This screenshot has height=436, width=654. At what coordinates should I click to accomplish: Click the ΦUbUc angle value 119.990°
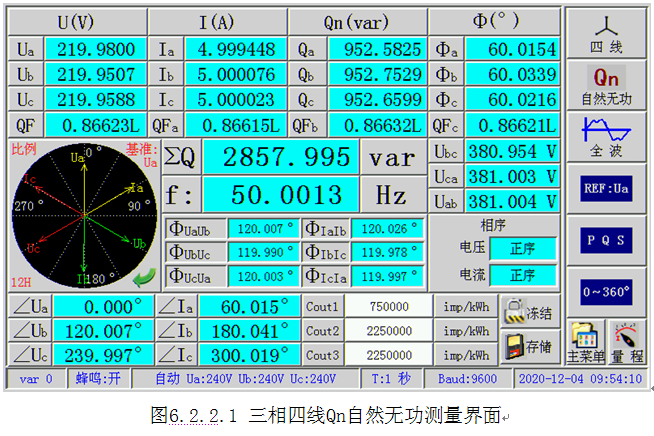click(x=264, y=252)
